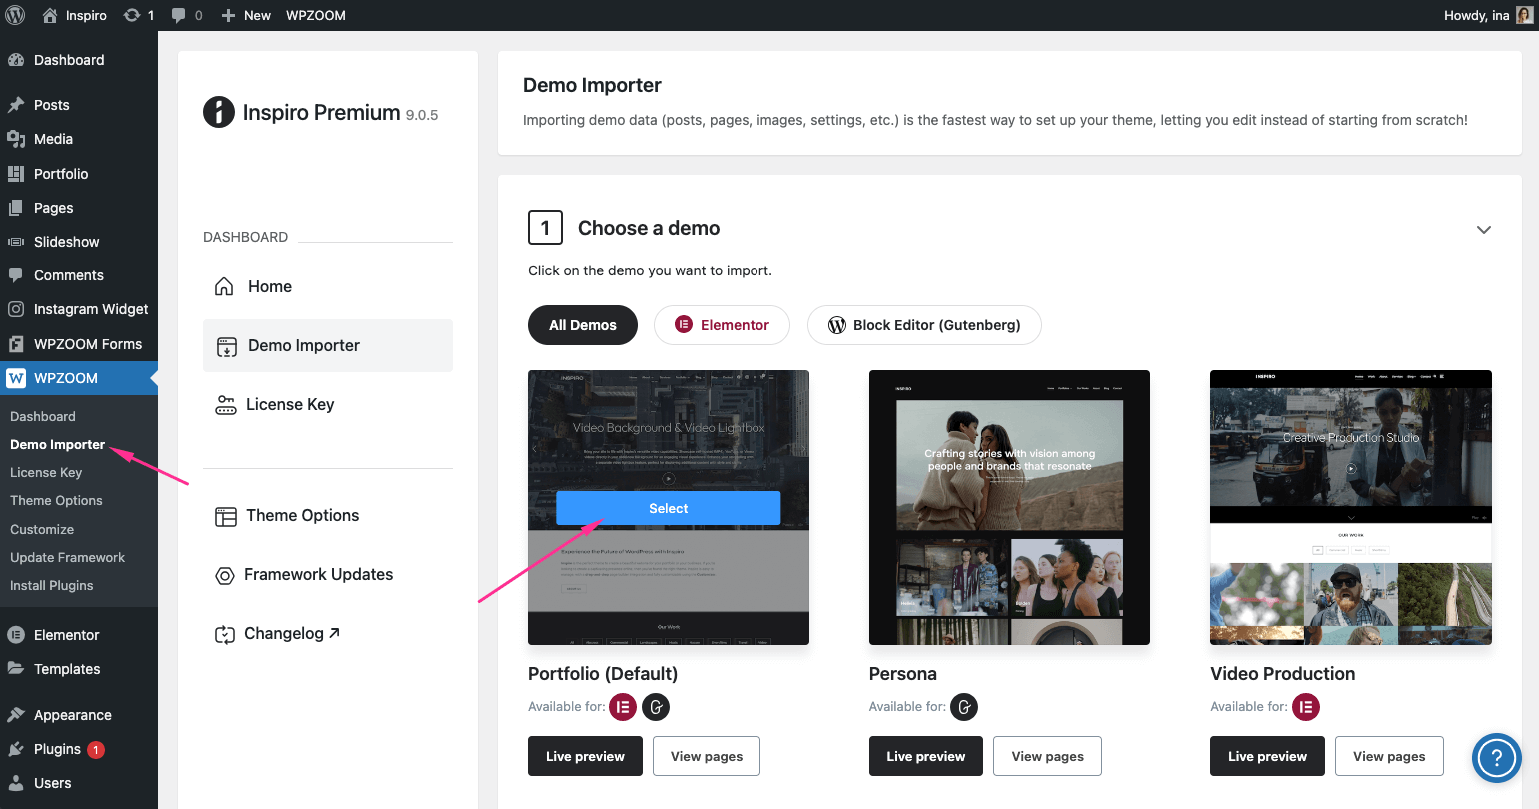
Task: Open the Howdy, ina account menu
Action: pyautogui.click(x=1487, y=15)
